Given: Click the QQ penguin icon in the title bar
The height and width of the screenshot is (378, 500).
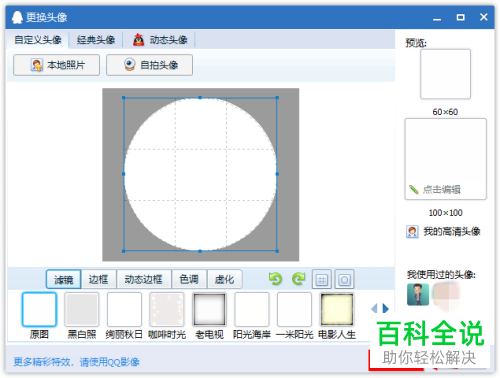Looking at the screenshot, I should click(x=17, y=17).
